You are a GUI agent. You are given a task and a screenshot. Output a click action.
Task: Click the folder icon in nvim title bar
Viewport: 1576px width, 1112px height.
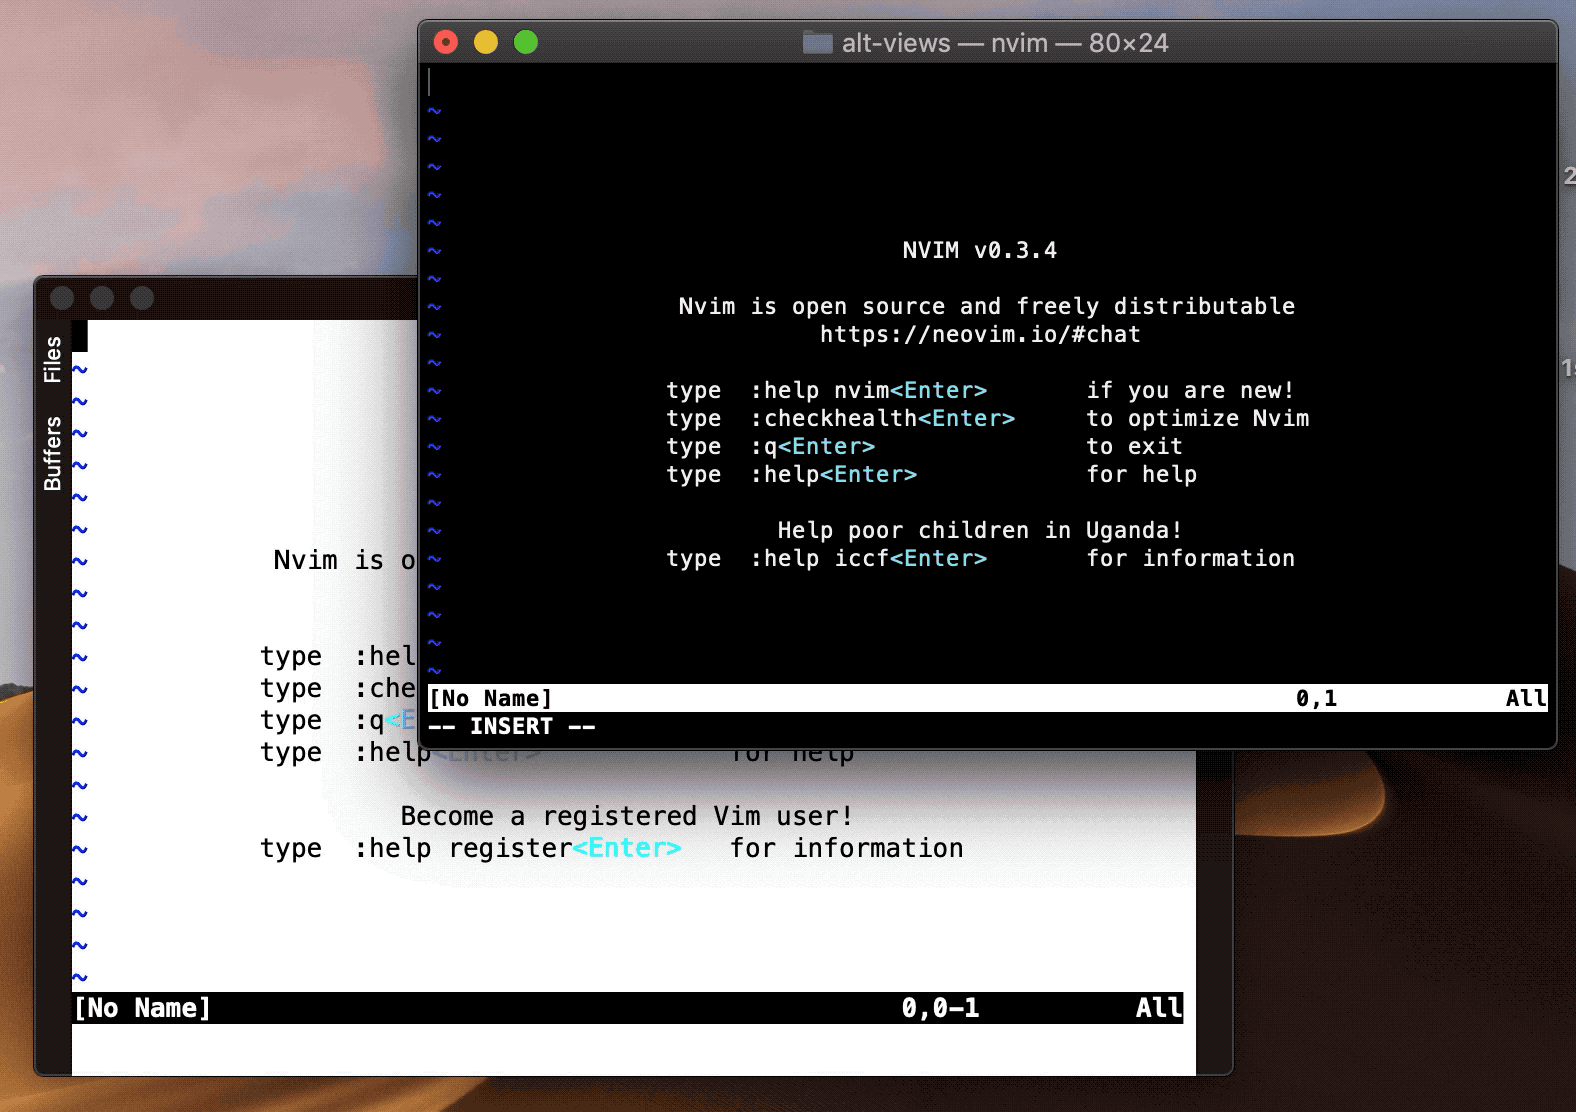(817, 43)
